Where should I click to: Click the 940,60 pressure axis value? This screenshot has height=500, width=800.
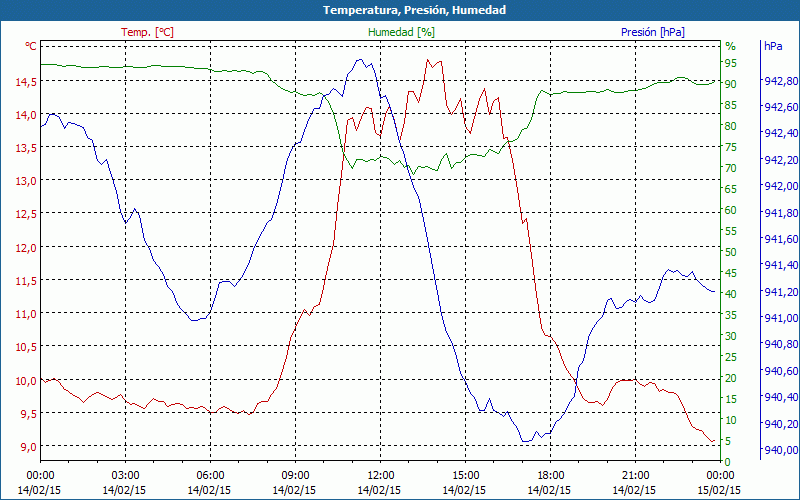tap(779, 371)
